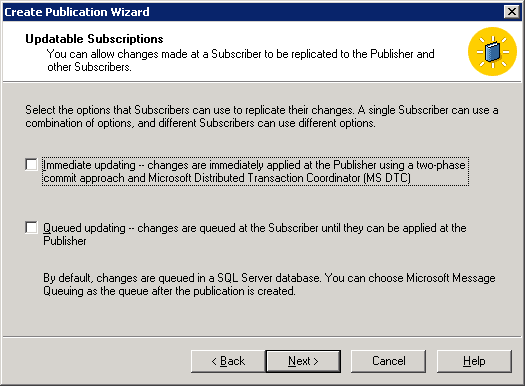Close the Create Publication Wizard window
The width and height of the screenshot is (525, 386).
(x=512, y=12)
